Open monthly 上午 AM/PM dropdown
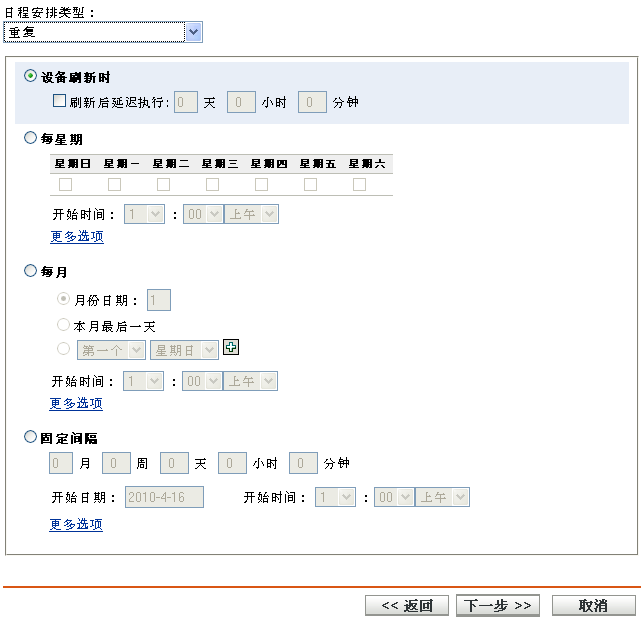642x617 pixels. [251, 381]
